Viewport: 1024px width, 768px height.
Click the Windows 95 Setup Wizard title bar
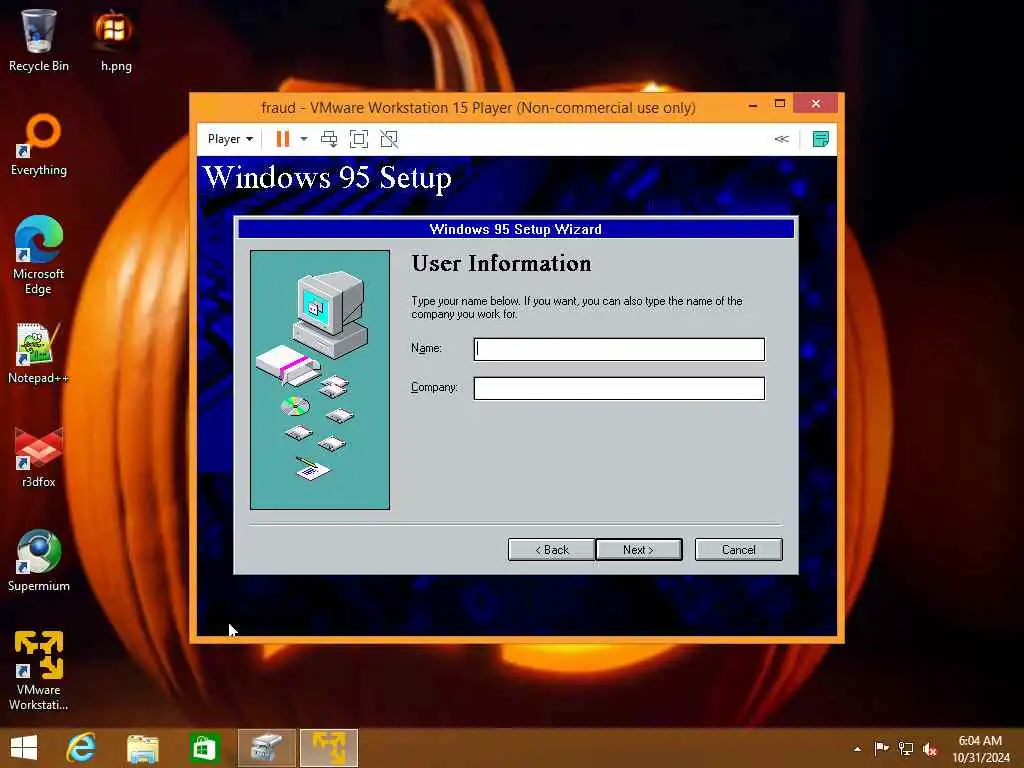pyautogui.click(x=516, y=229)
